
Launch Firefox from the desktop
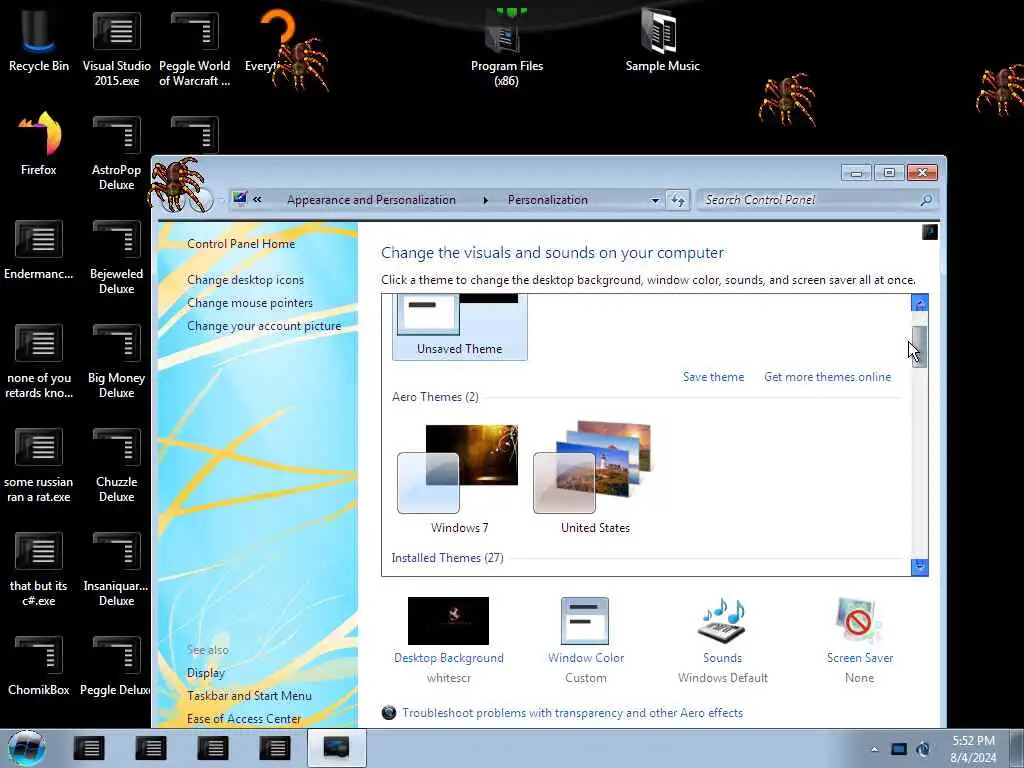tap(39, 144)
